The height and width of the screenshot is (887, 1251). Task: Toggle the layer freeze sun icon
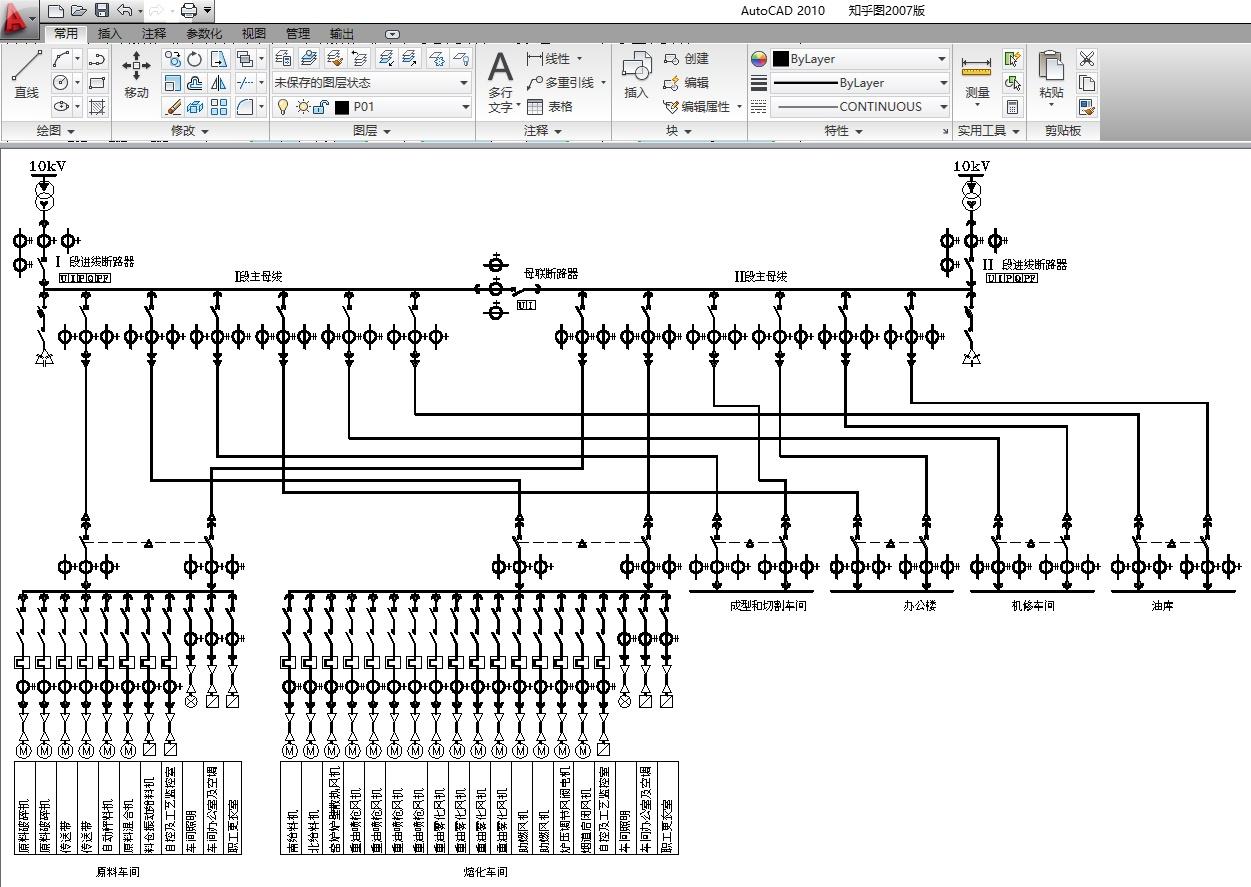(x=302, y=107)
